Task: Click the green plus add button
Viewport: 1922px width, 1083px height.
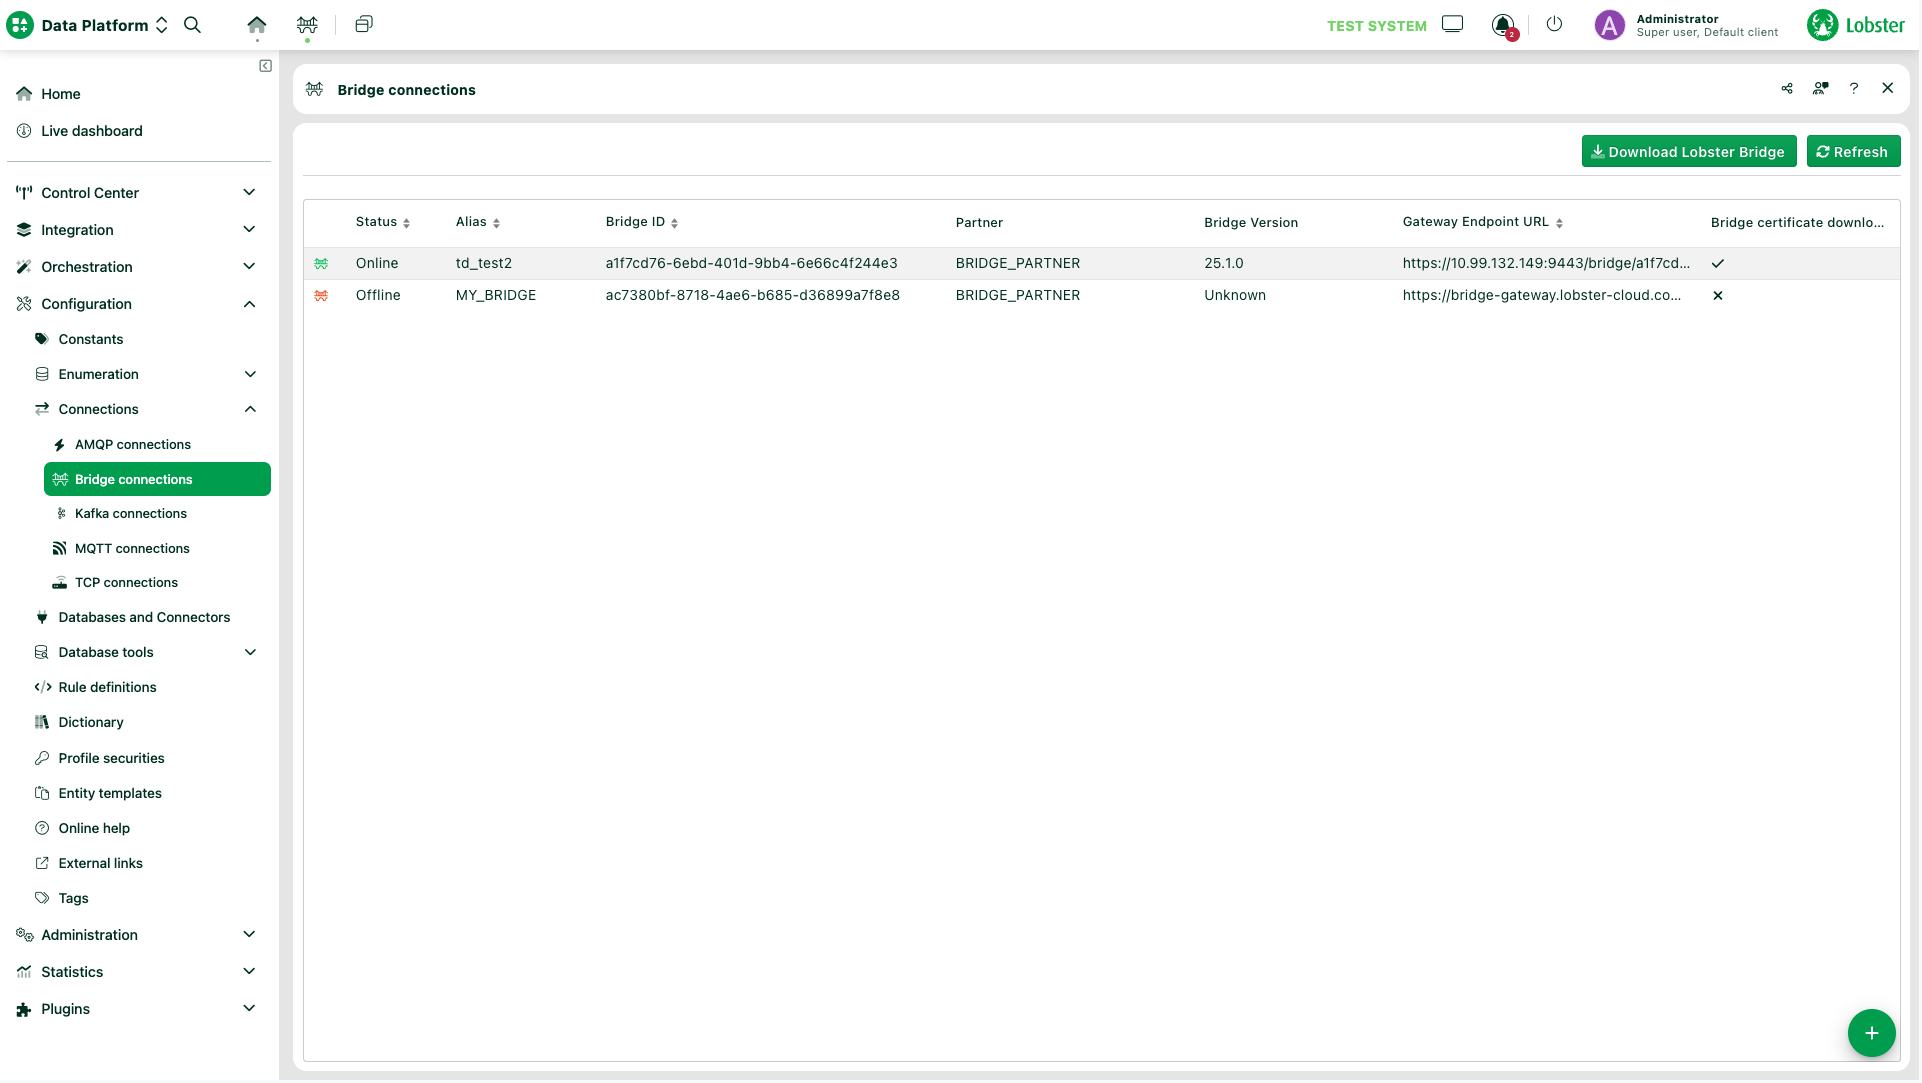Action: tap(1871, 1033)
